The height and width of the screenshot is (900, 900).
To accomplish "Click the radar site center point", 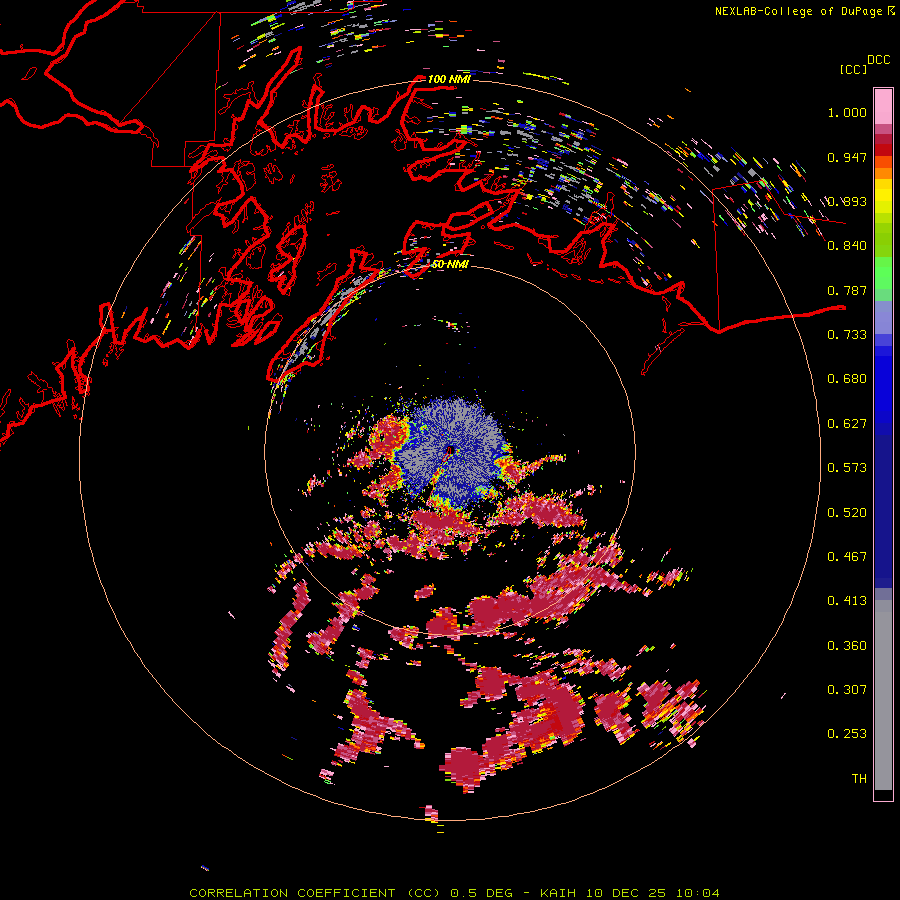I will point(450,451).
